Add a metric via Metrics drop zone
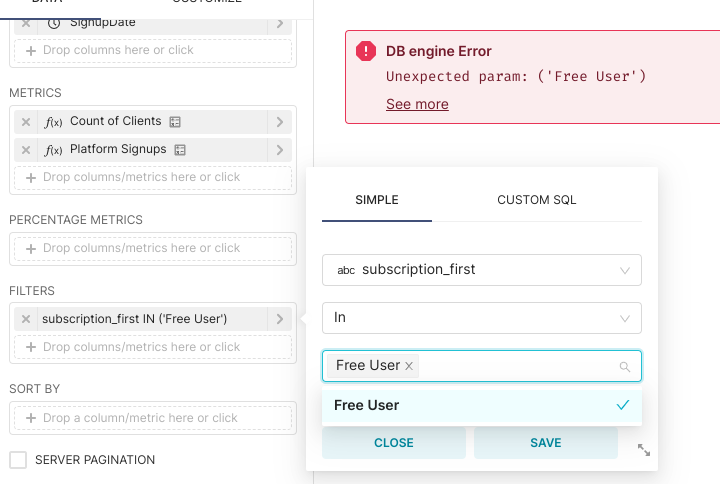The height and width of the screenshot is (484, 720). pyautogui.click(x=153, y=178)
